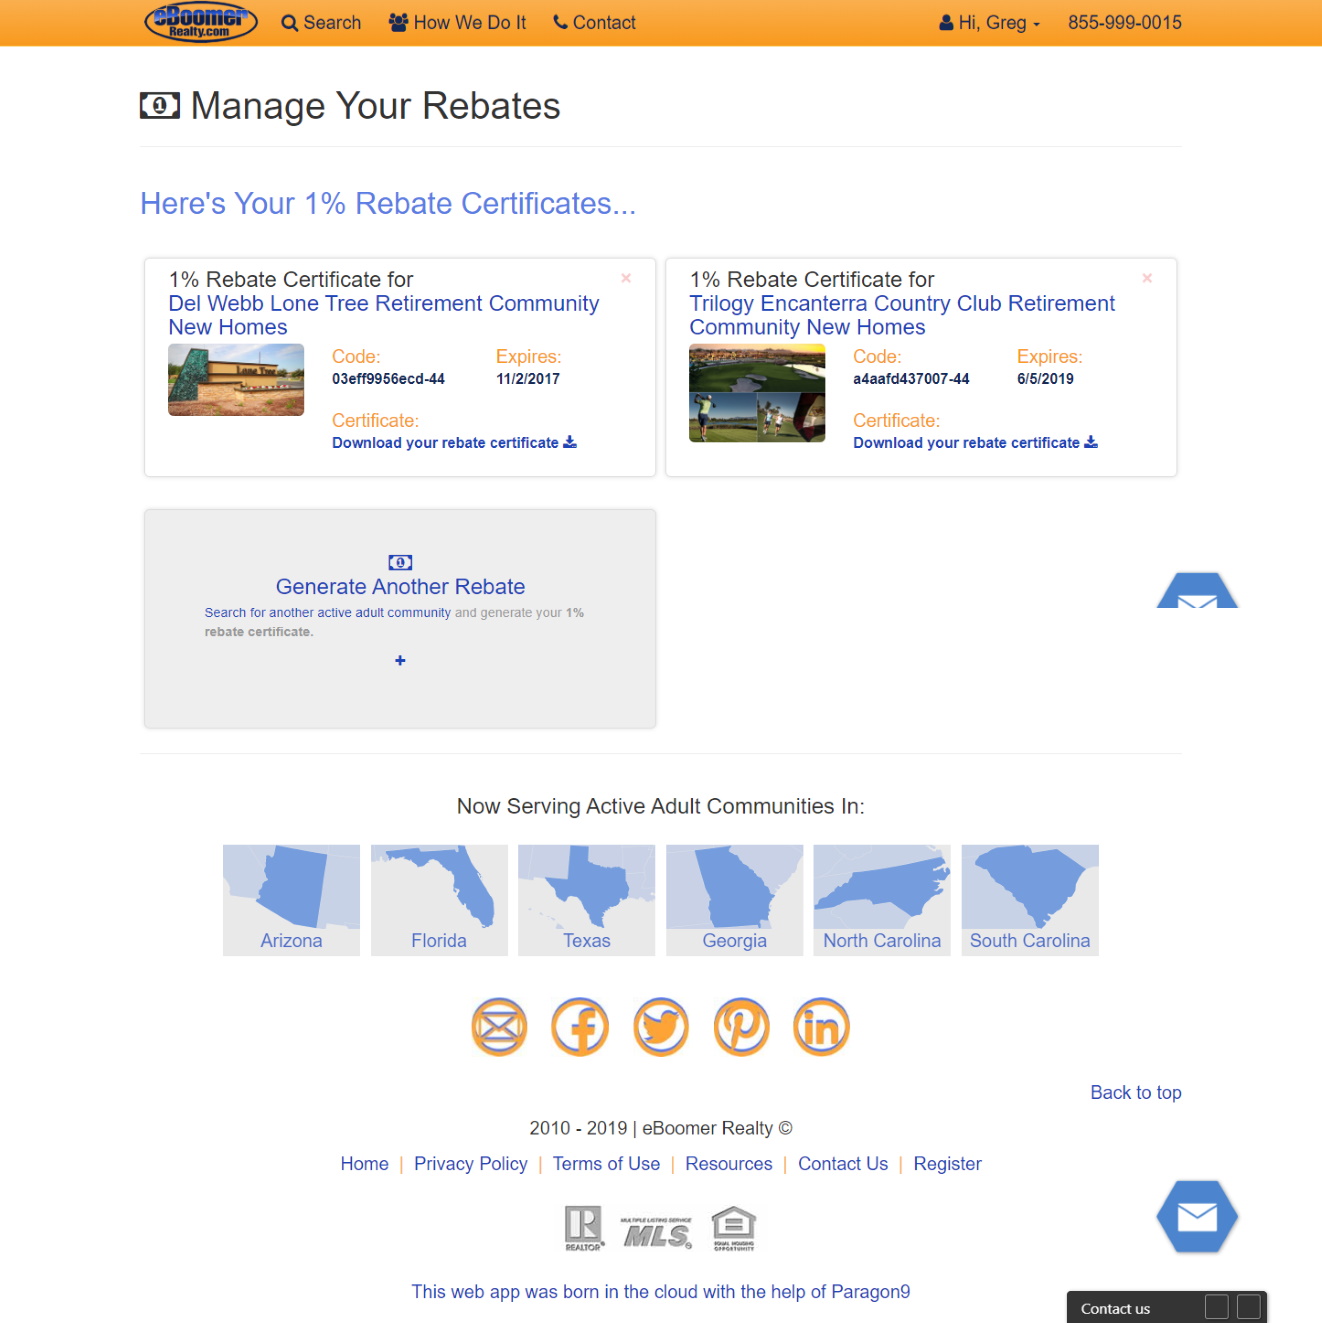Click the Back to top link
This screenshot has height=1323, width=1322.
[x=1136, y=1093]
